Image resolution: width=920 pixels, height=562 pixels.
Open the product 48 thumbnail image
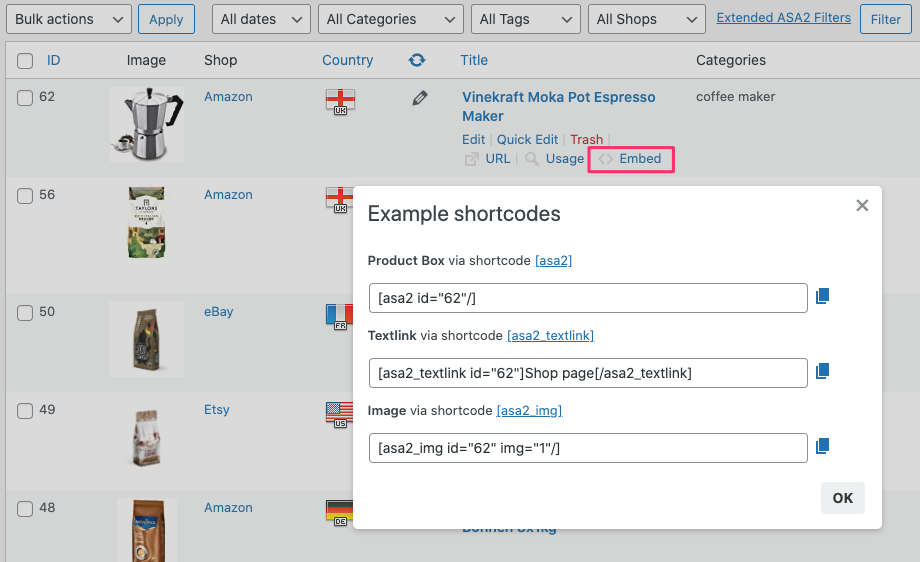tap(147, 530)
